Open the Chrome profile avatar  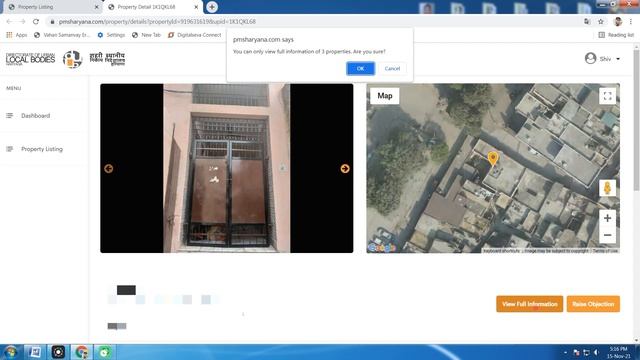(618, 22)
